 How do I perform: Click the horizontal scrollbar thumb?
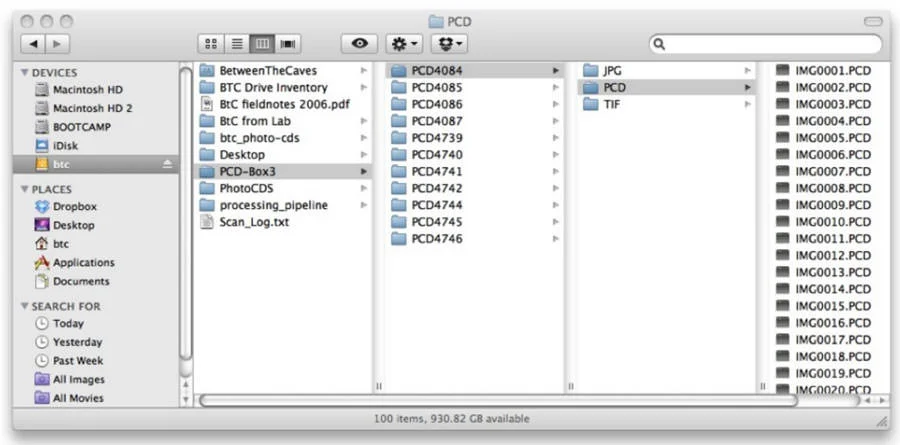coord(498,400)
